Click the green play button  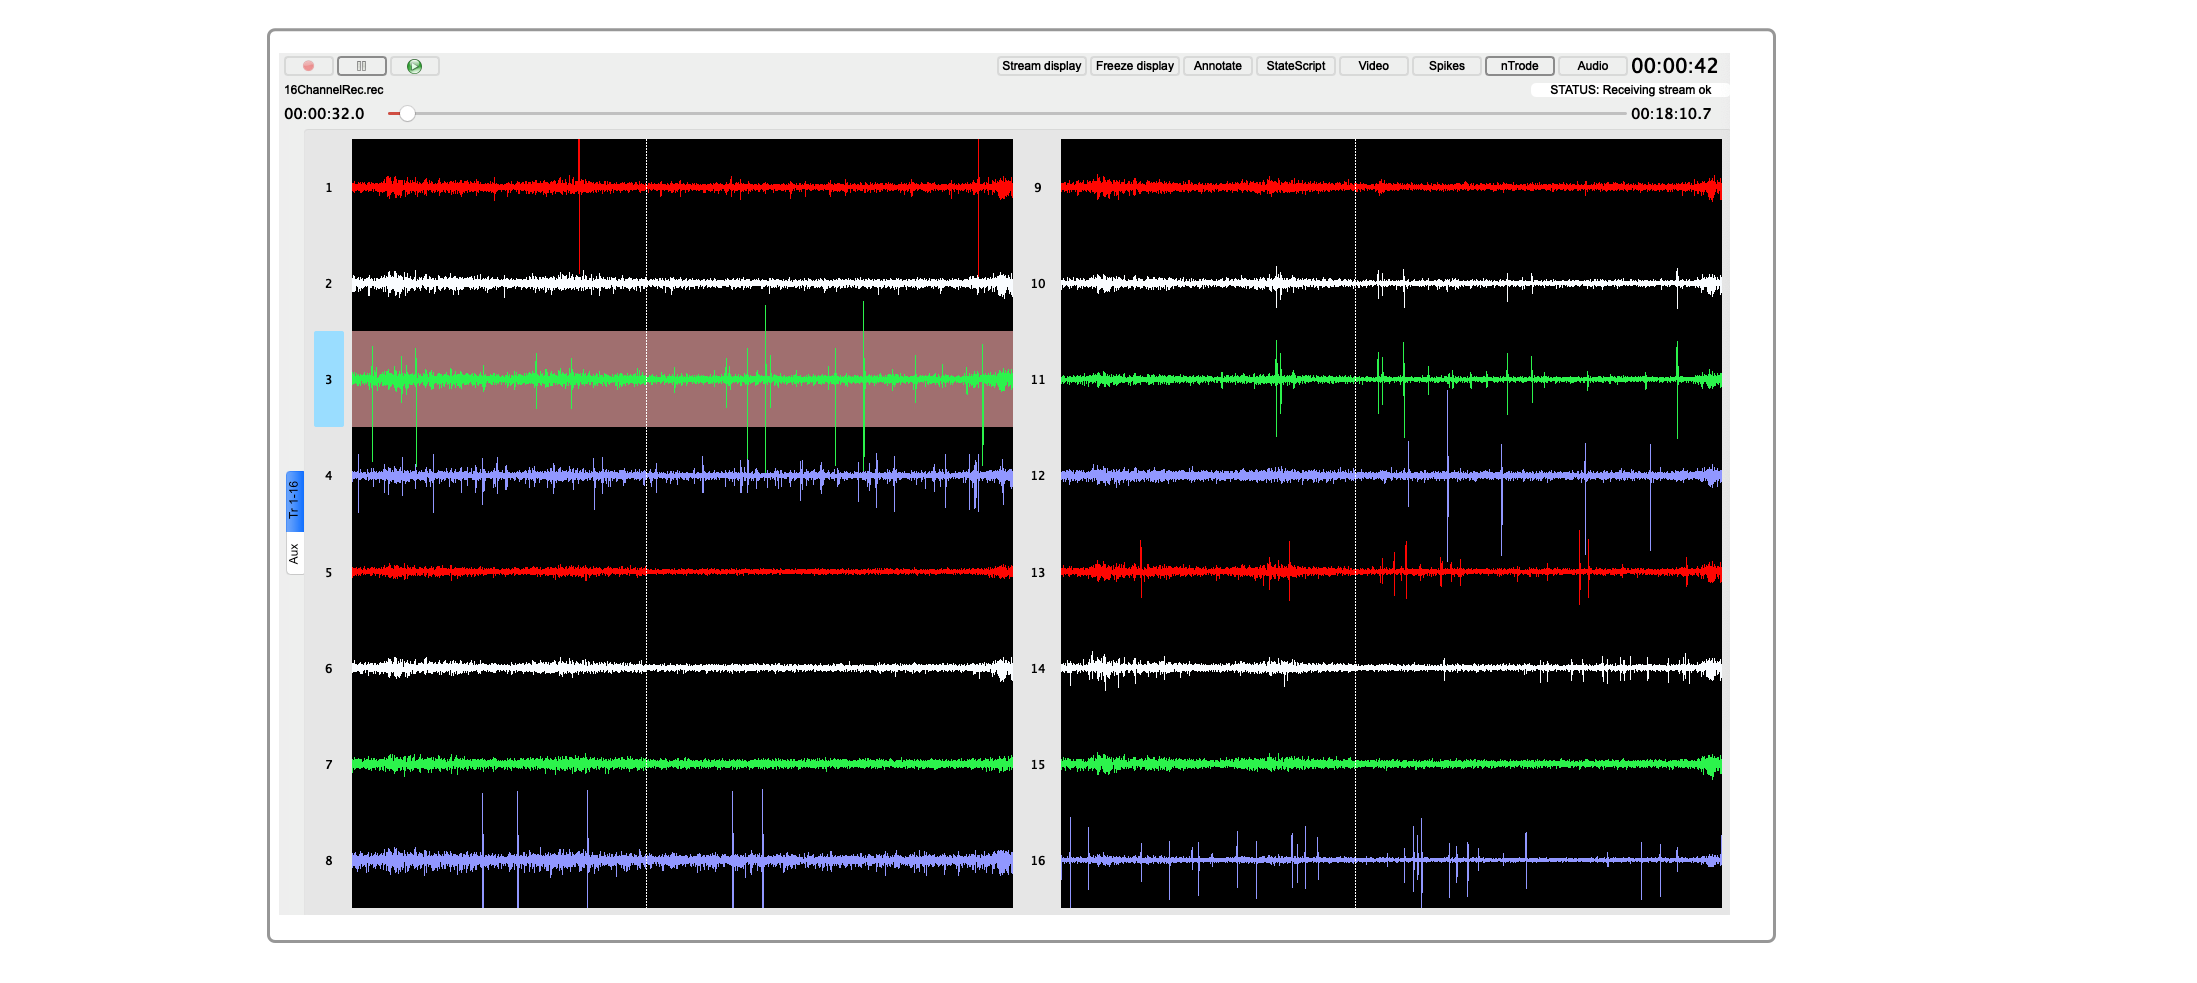[415, 66]
